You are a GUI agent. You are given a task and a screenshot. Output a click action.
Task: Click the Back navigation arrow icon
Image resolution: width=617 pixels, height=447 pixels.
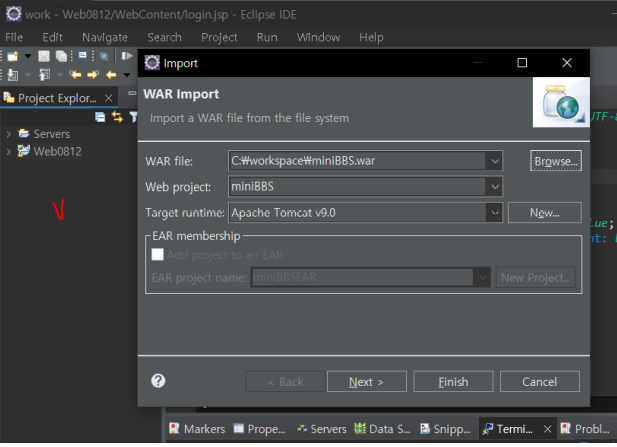[x=111, y=74]
